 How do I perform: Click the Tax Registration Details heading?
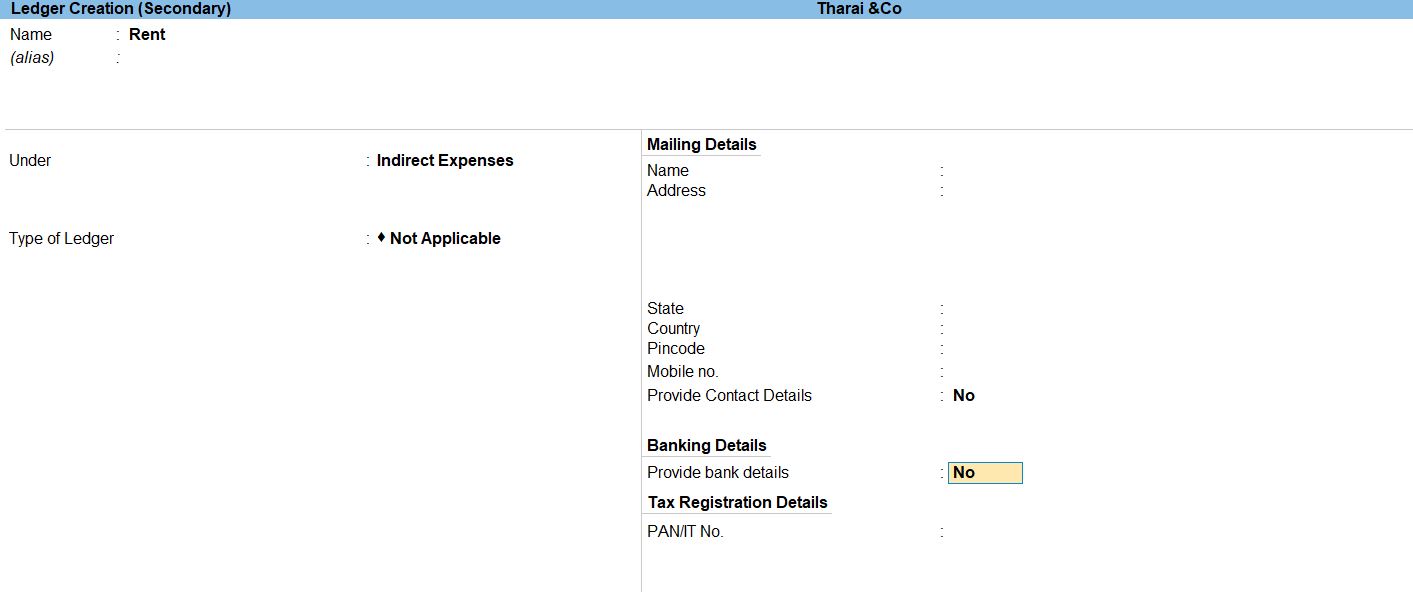737,503
